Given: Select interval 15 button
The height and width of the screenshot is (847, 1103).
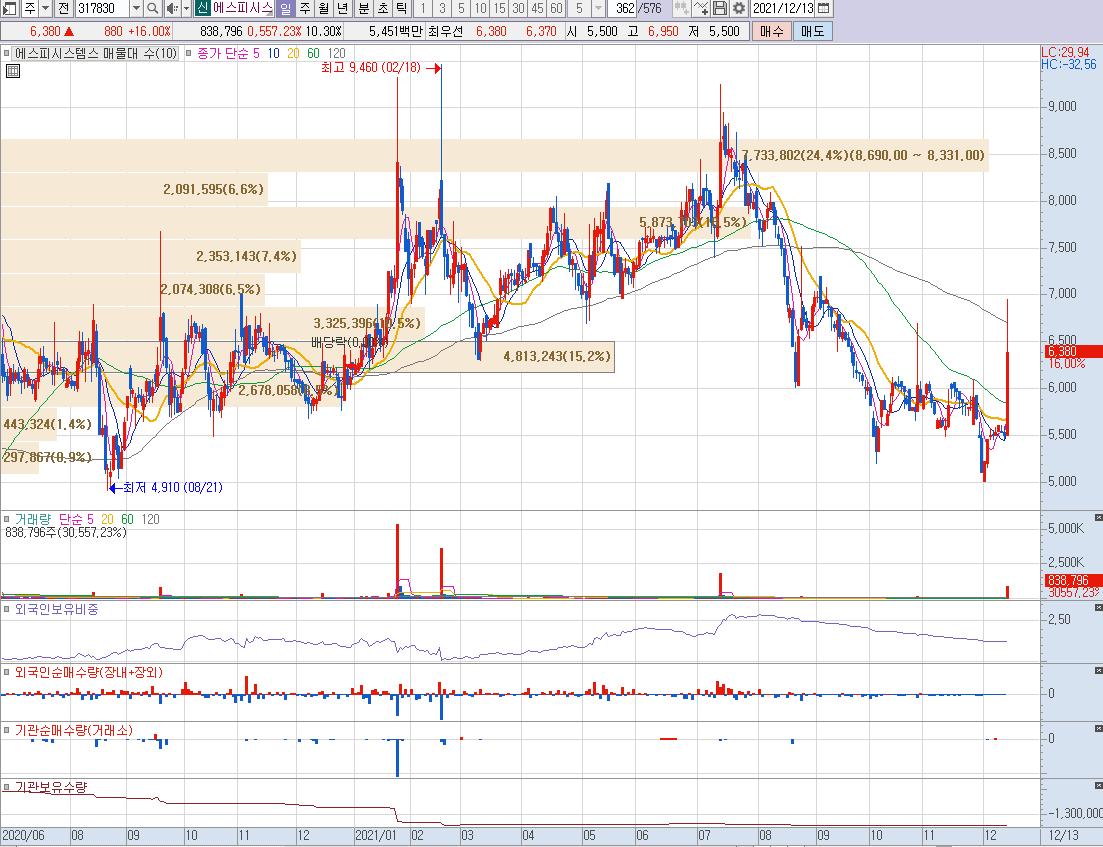Looking at the screenshot, I should tap(499, 8).
